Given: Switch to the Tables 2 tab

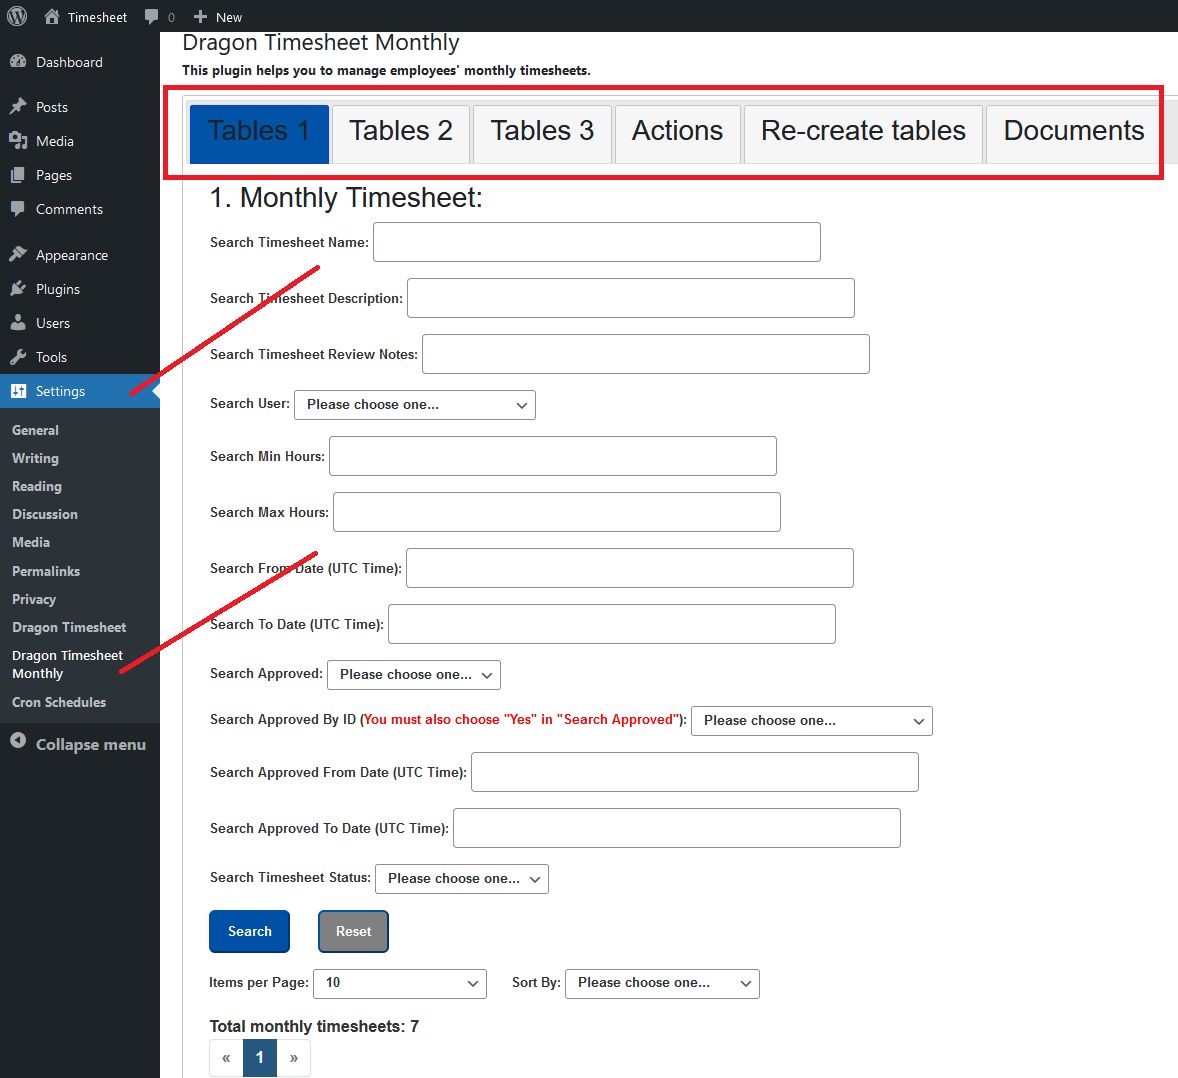Looking at the screenshot, I should (x=400, y=134).
